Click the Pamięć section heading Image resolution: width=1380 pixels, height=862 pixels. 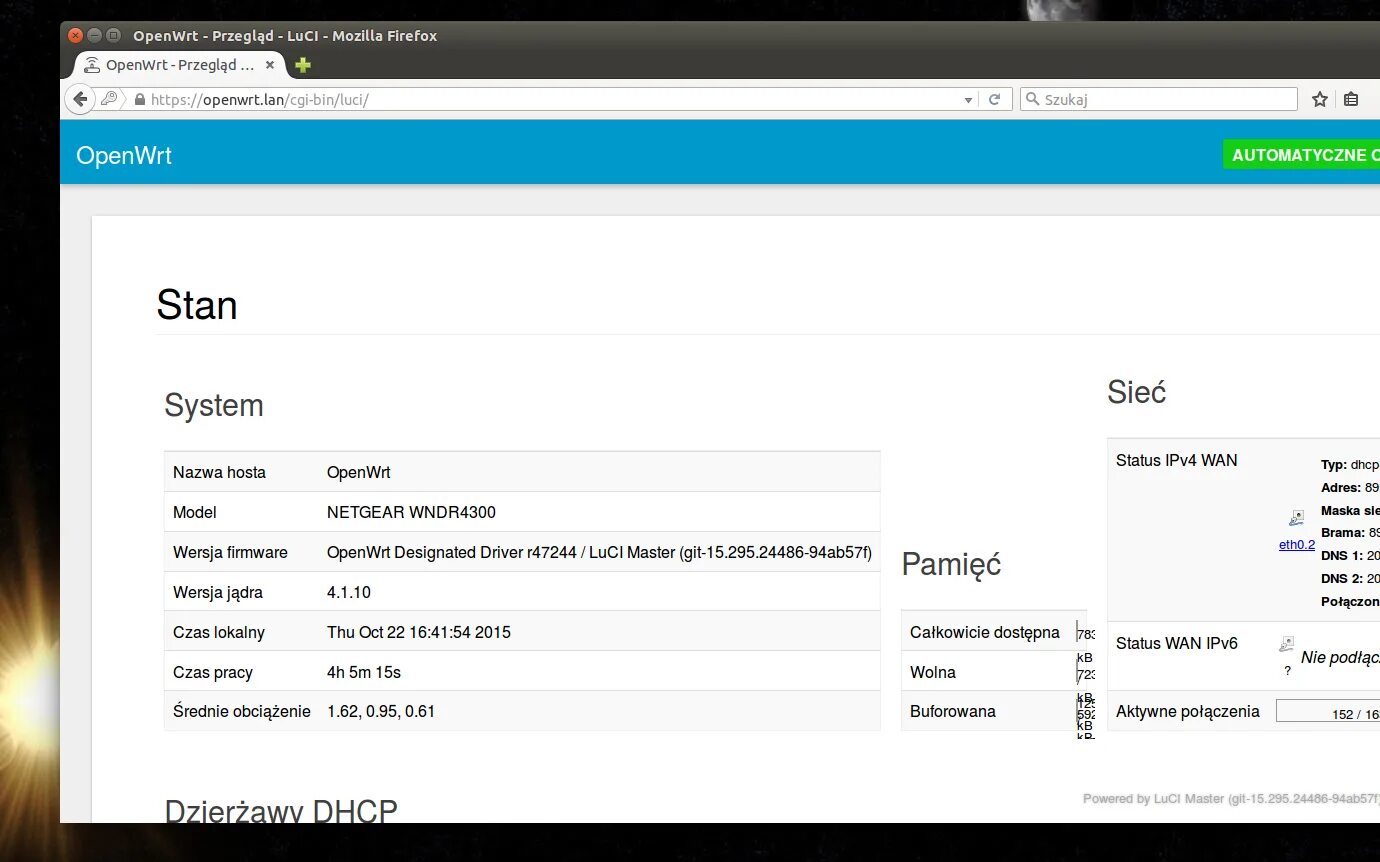coord(951,564)
